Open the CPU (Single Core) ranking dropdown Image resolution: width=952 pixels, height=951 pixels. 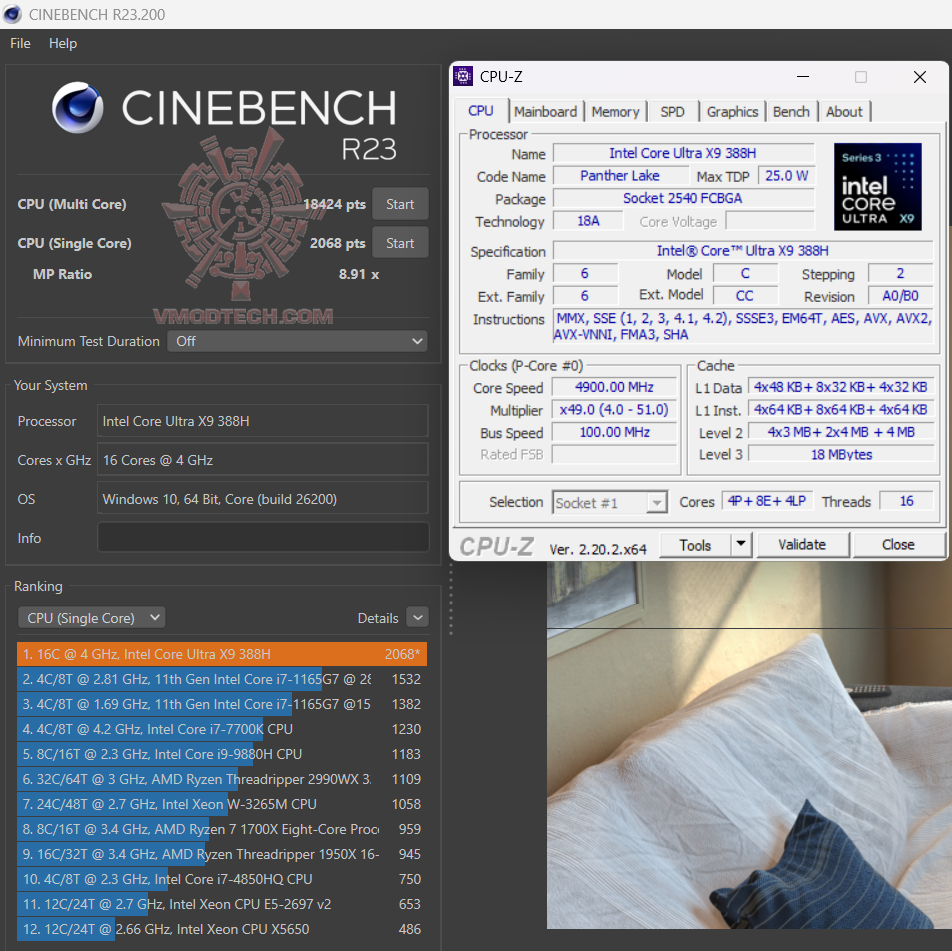point(92,618)
